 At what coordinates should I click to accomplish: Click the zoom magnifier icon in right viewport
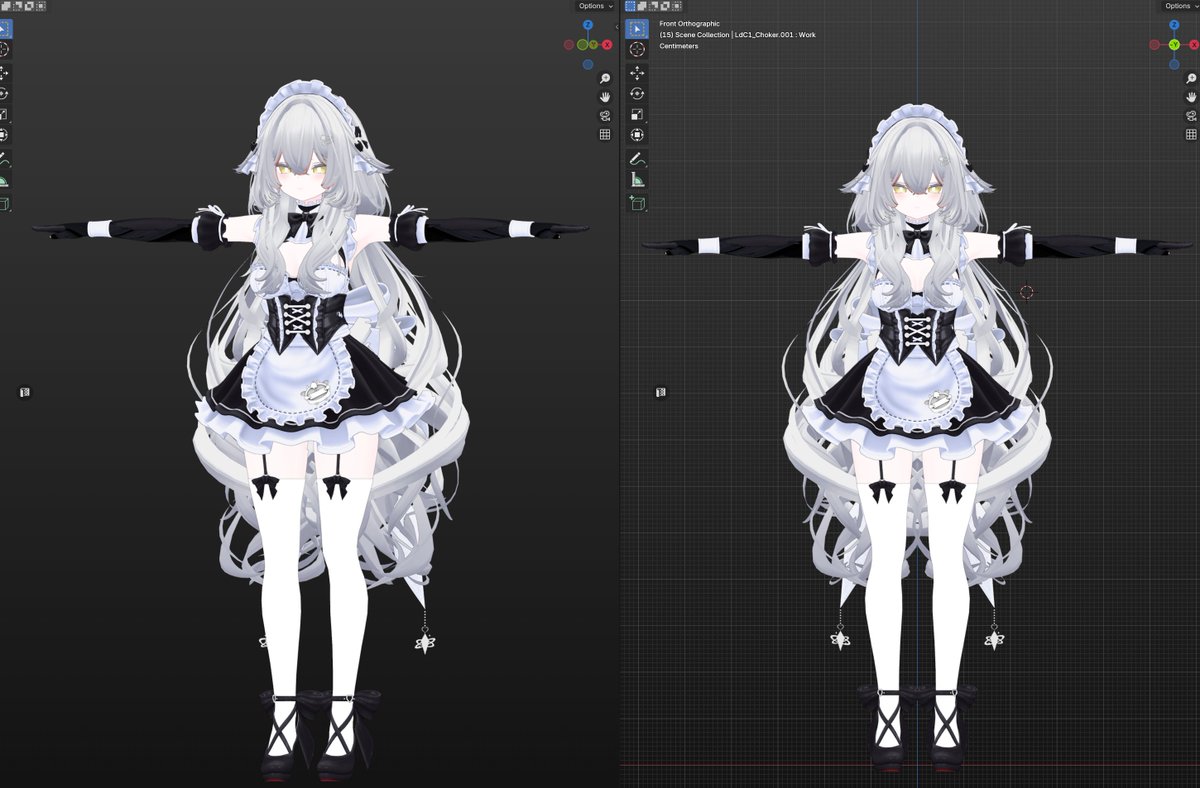click(x=1191, y=78)
